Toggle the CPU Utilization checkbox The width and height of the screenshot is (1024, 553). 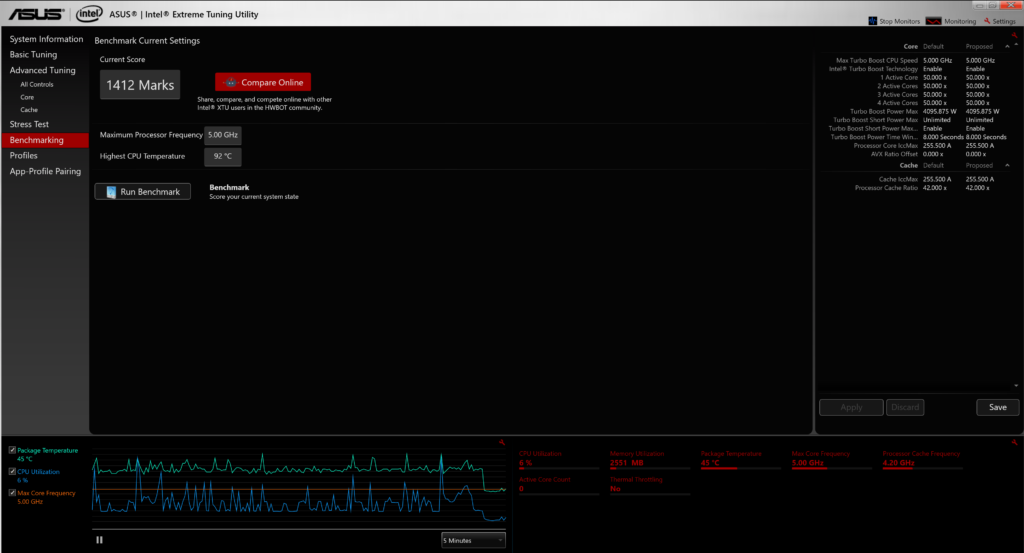point(12,472)
